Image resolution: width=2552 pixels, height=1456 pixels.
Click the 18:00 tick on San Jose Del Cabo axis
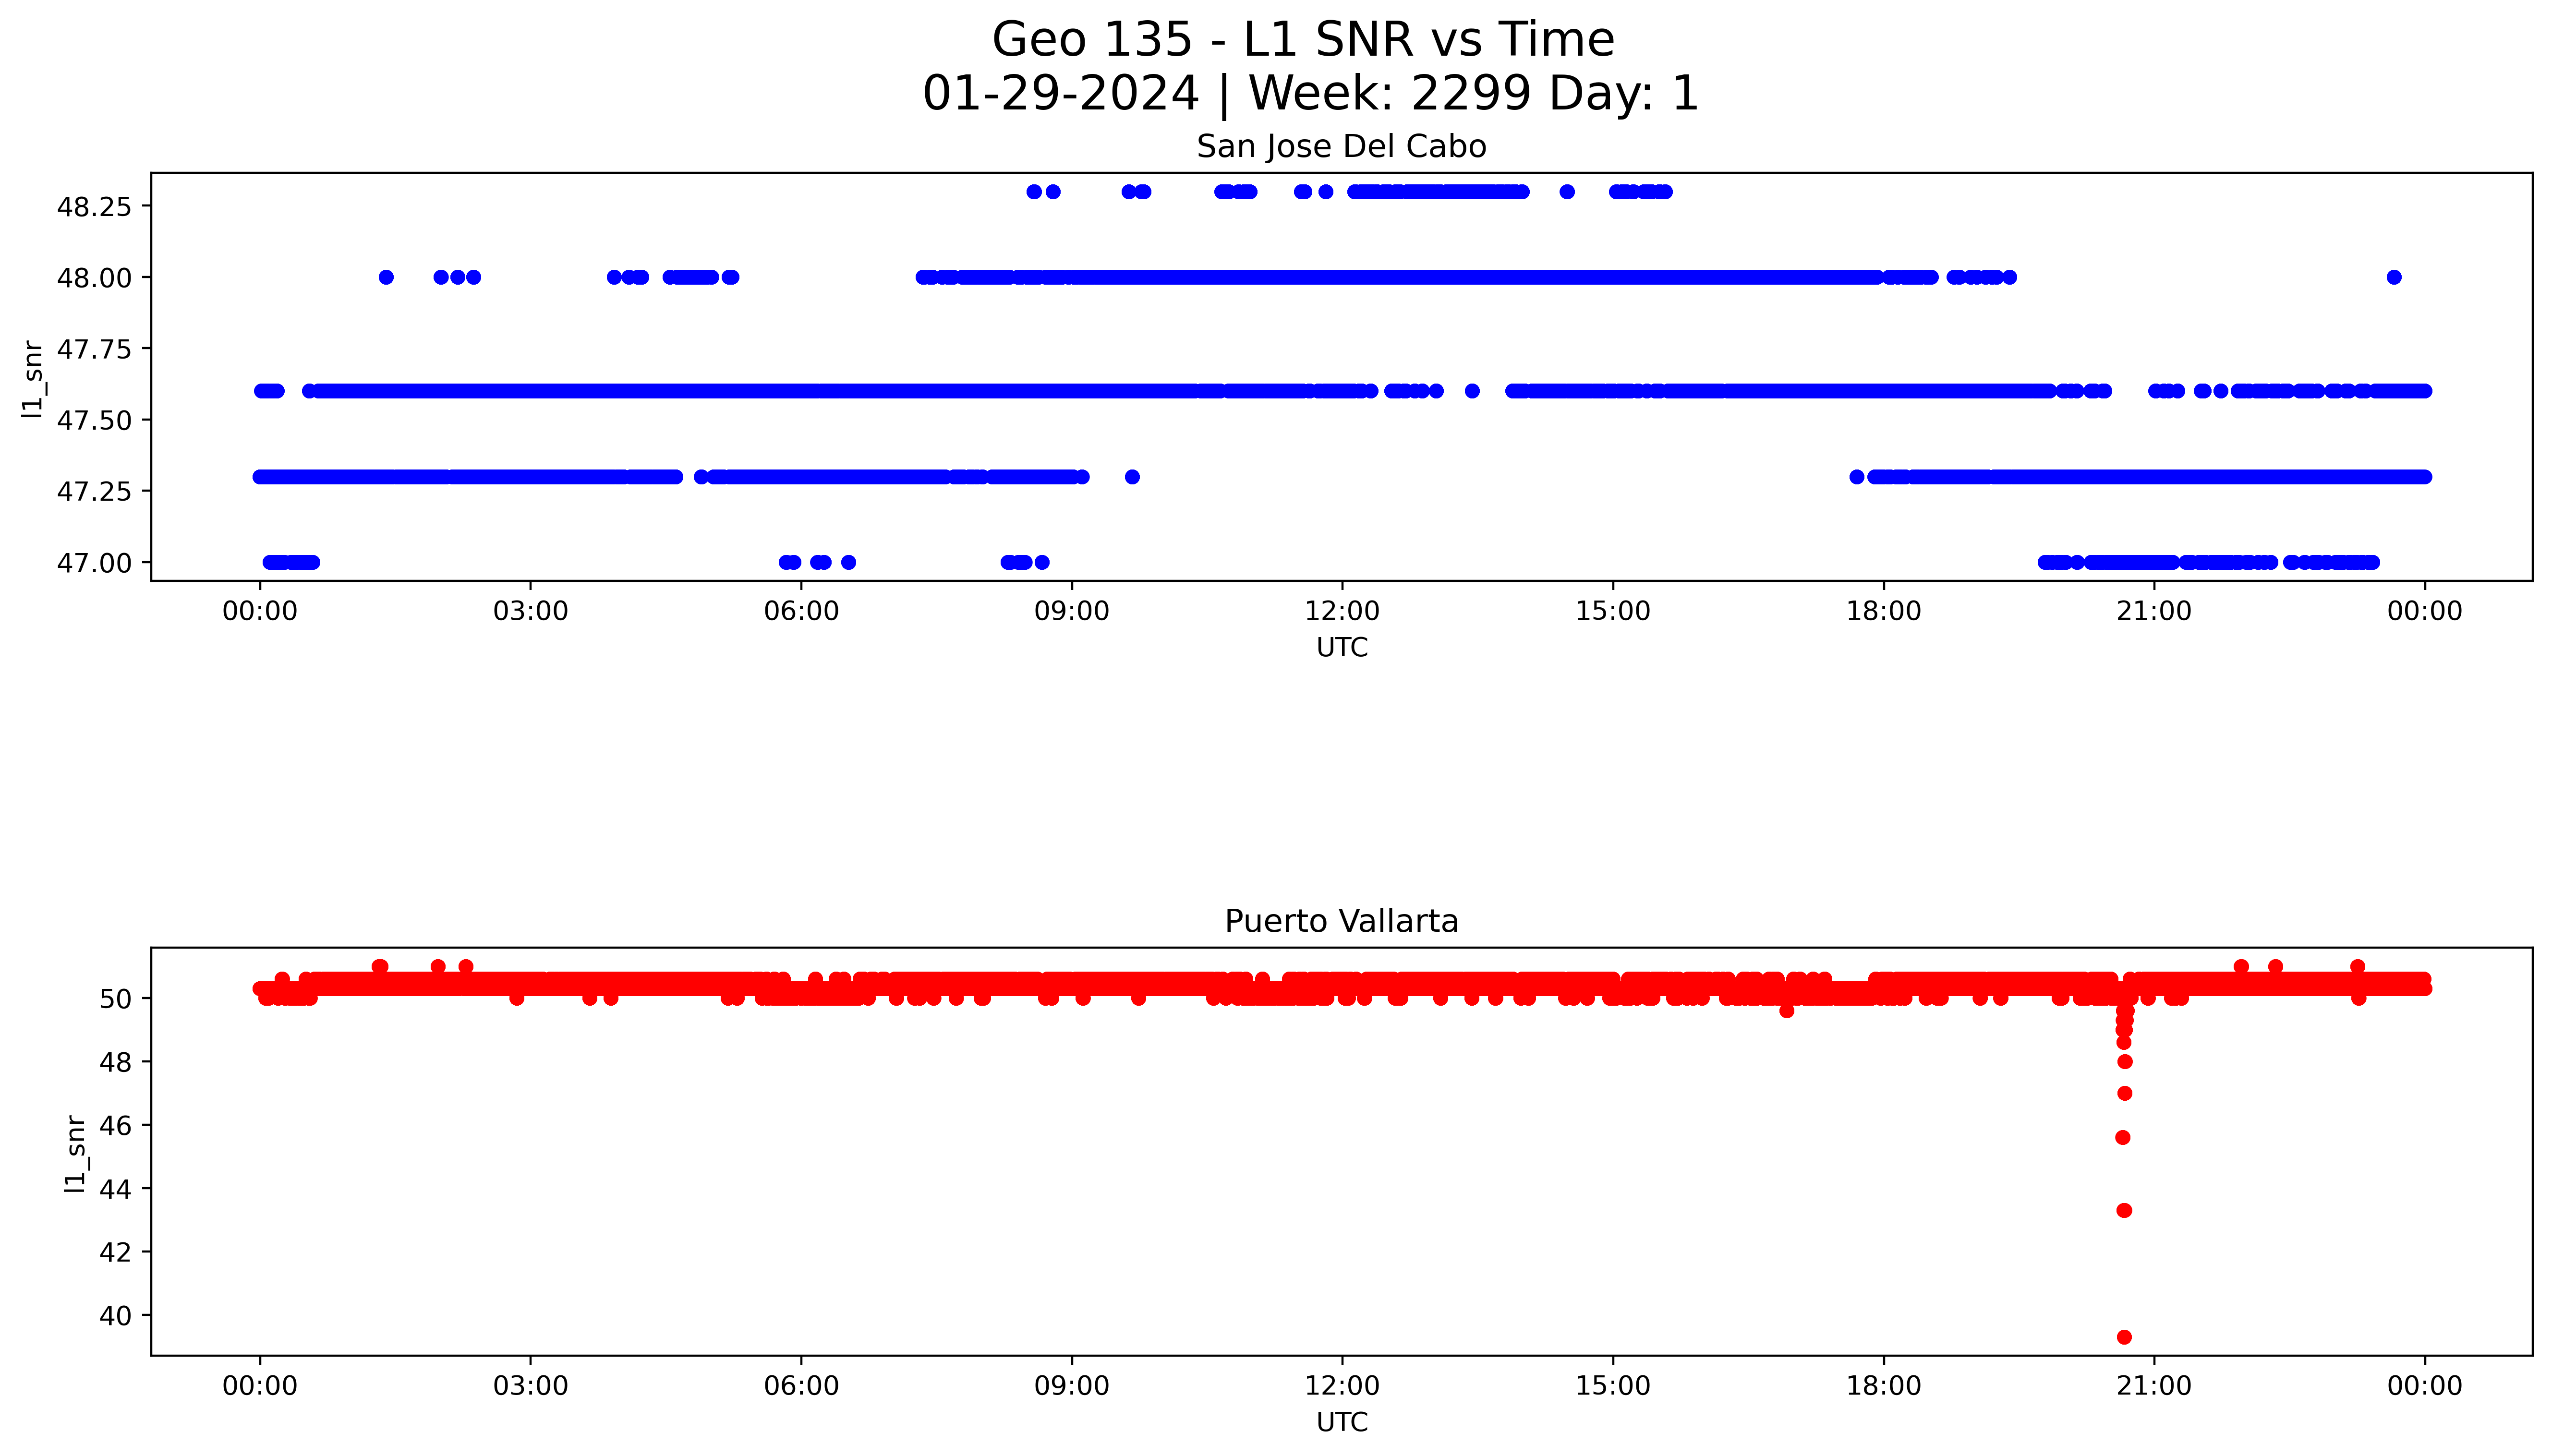coord(1884,611)
